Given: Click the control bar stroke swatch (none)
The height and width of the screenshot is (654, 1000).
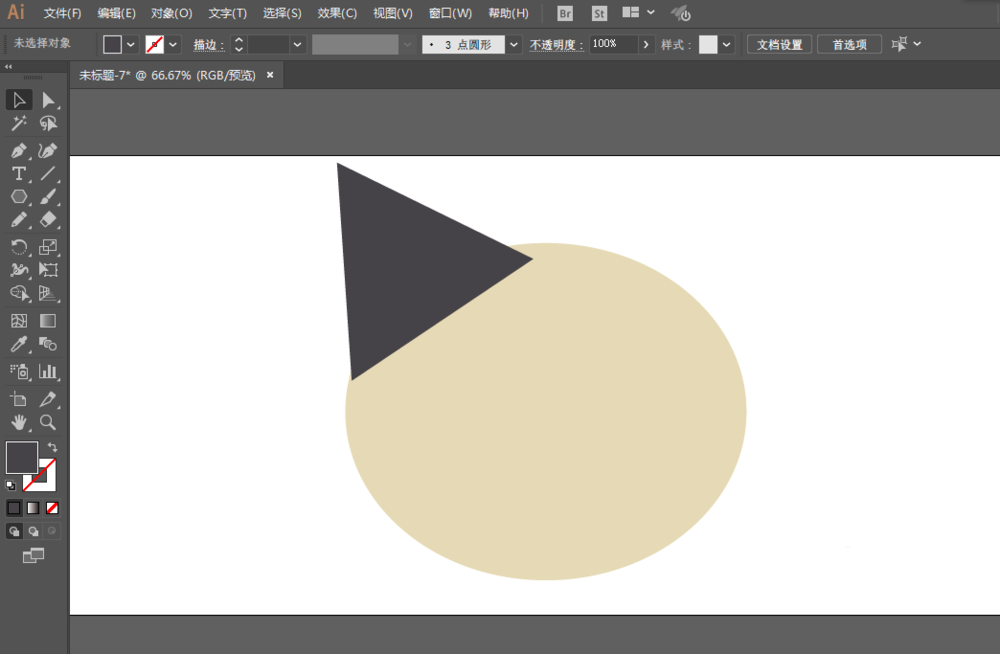Looking at the screenshot, I should pos(155,45).
